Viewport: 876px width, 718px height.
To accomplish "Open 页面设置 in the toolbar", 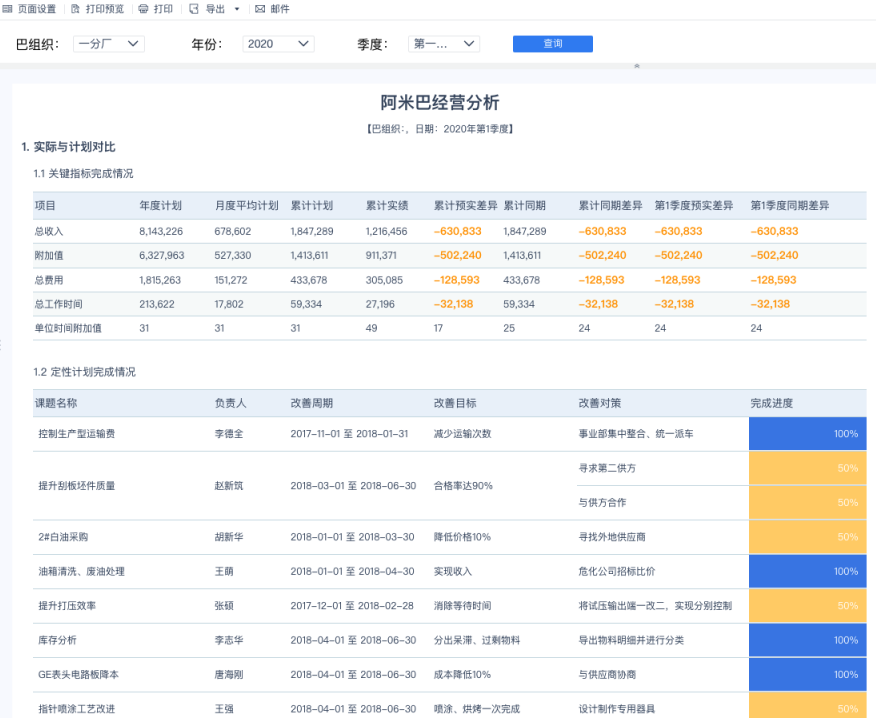I will pos(37,9).
